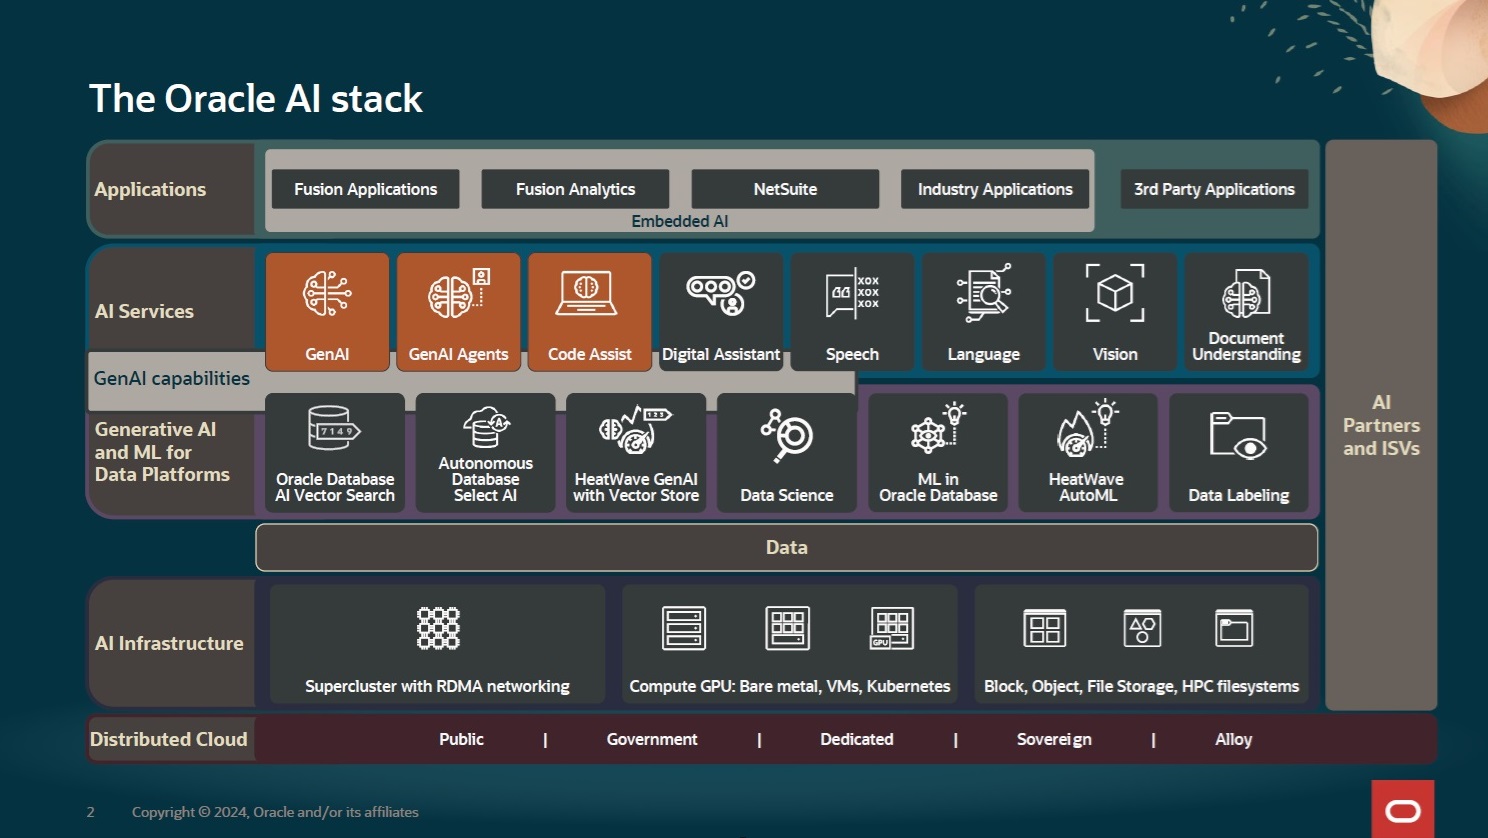Select the Fusion Analytics box
Image resolution: width=1488 pixels, height=838 pixels.
tap(575, 189)
